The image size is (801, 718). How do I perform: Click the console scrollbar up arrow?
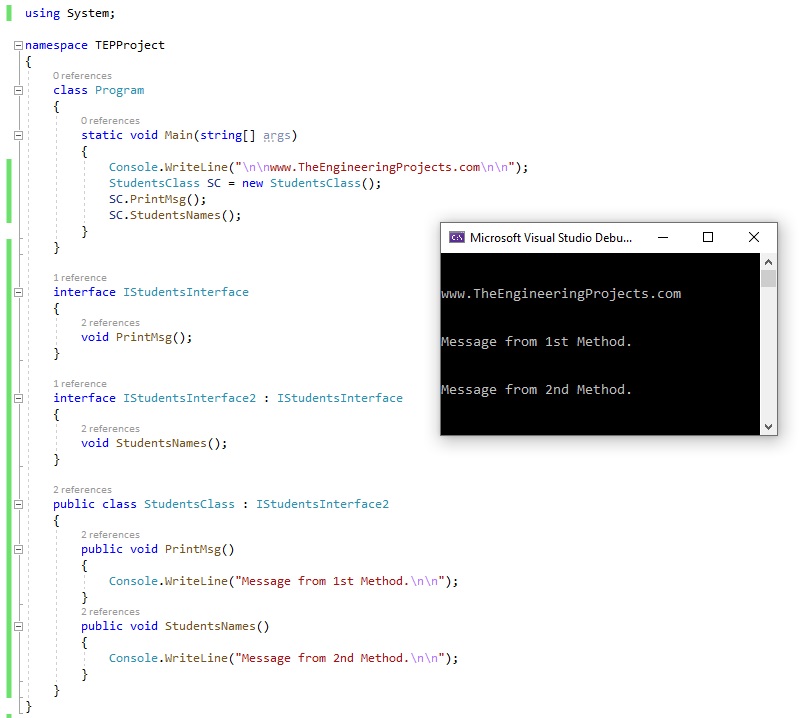[x=768, y=260]
